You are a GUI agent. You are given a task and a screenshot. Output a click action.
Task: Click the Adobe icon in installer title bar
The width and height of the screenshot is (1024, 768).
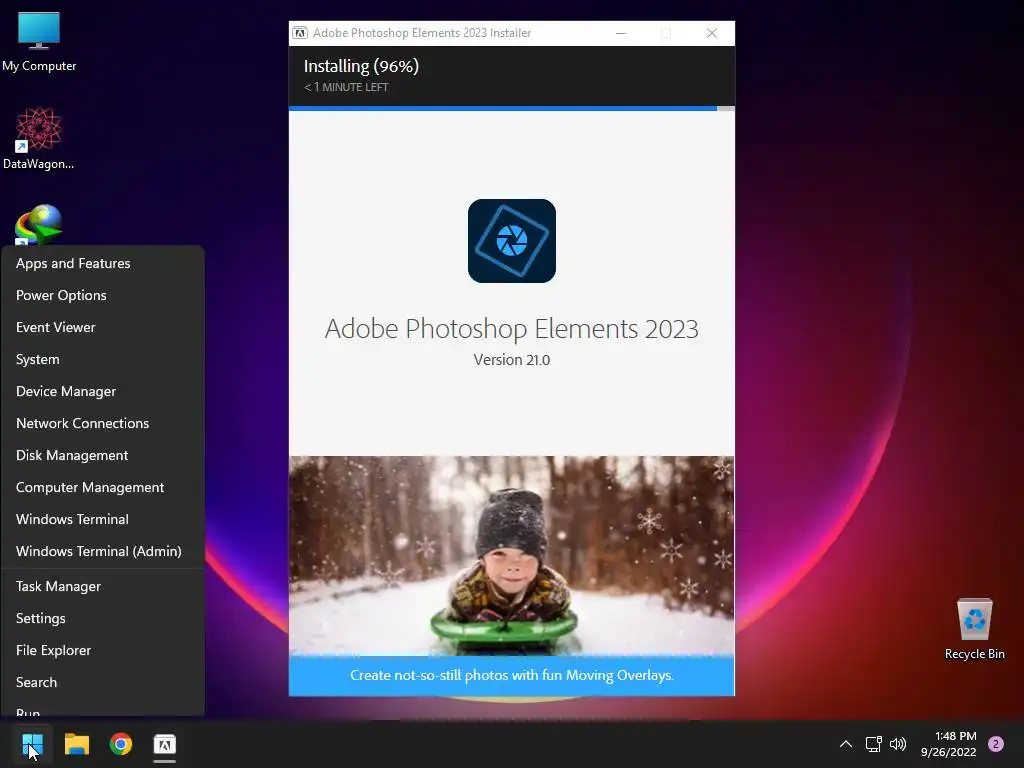click(x=300, y=33)
